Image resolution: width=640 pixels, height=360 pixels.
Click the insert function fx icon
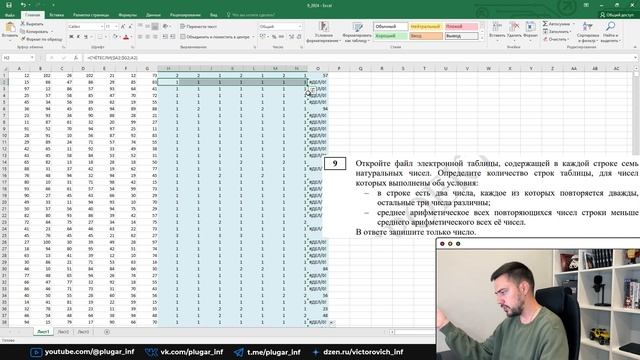76,58
